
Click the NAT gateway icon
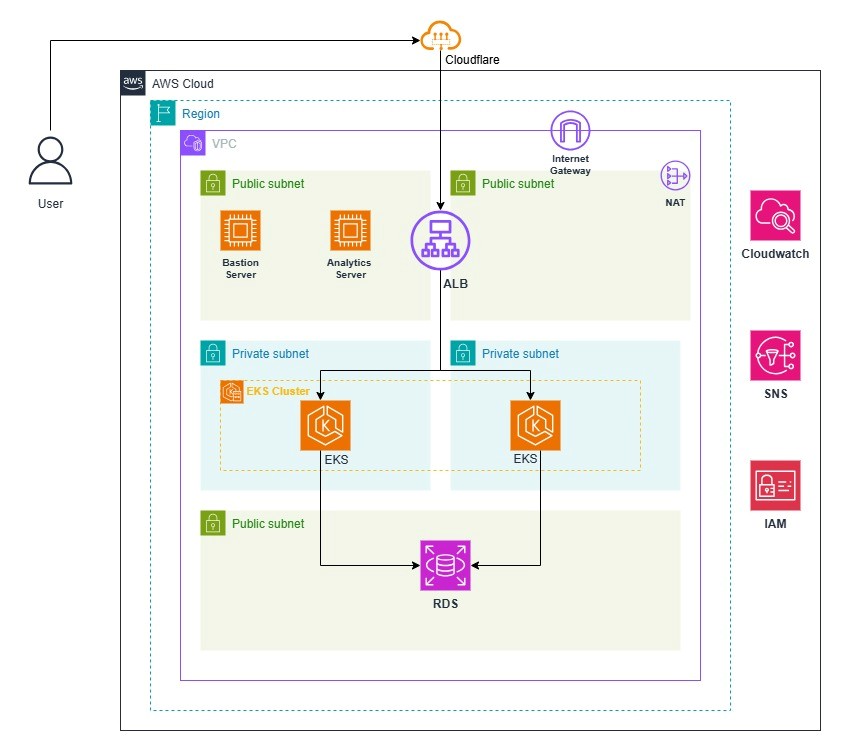tap(675, 175)
